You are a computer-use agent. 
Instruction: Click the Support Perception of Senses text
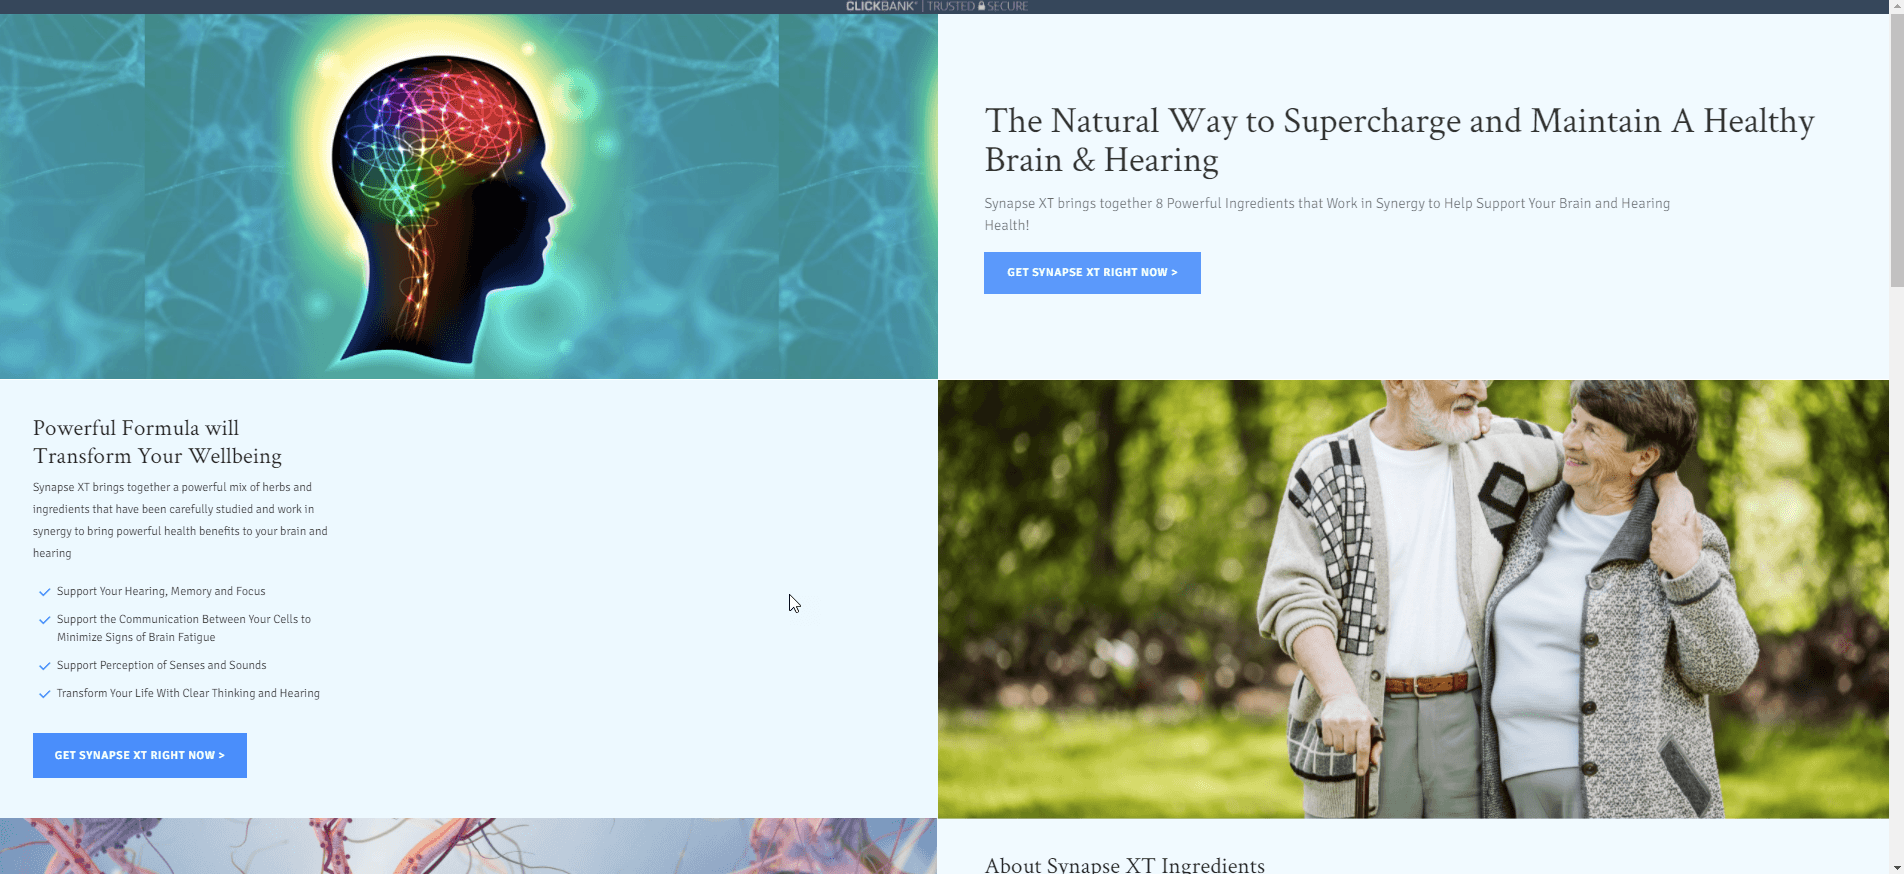[x=162, y=666]
